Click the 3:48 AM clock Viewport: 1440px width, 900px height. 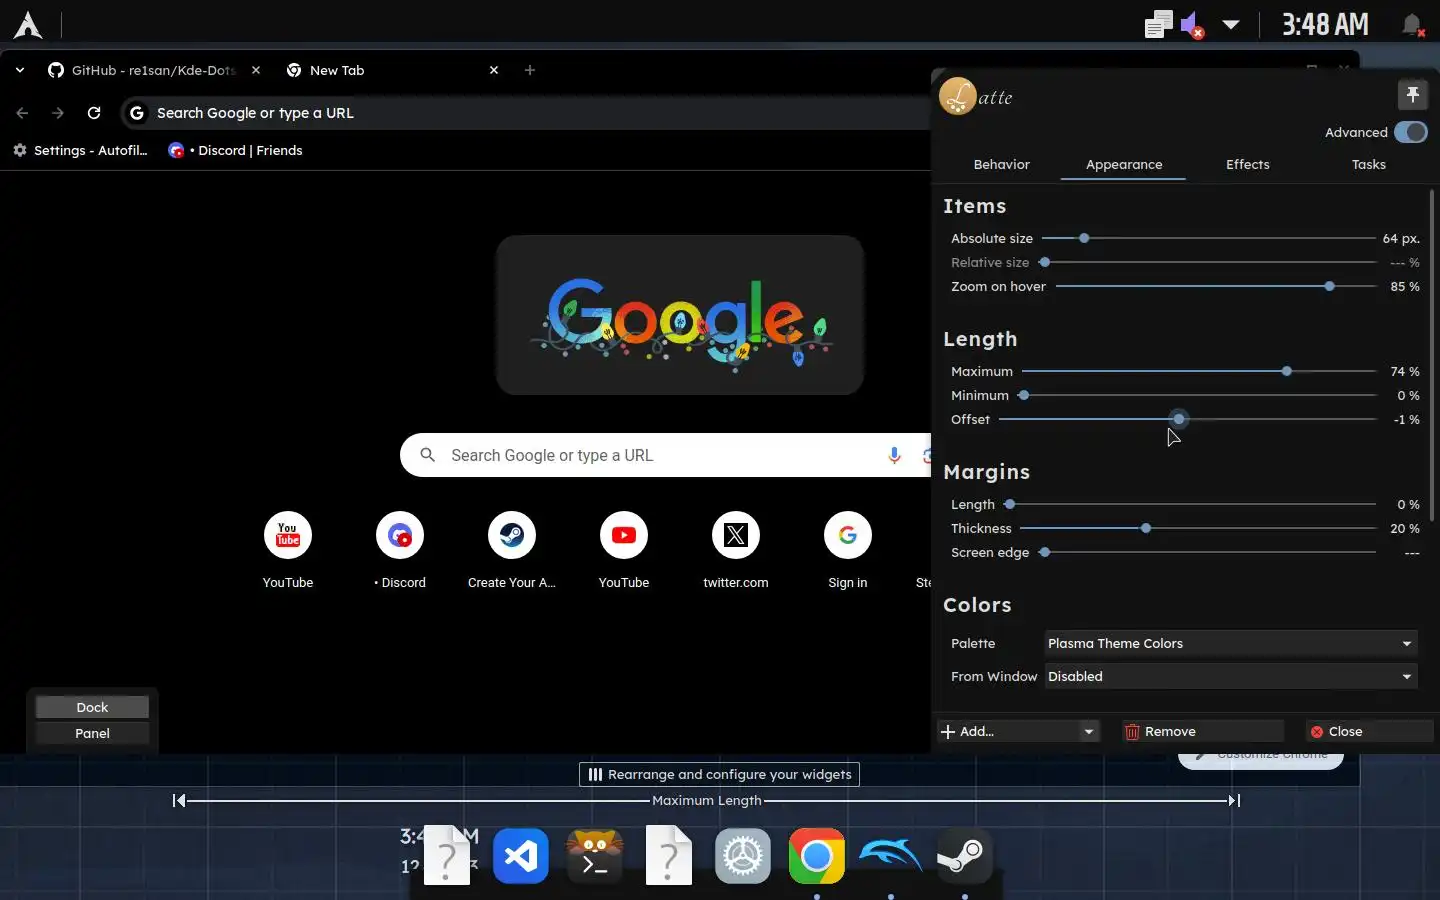coord(1325,25)
